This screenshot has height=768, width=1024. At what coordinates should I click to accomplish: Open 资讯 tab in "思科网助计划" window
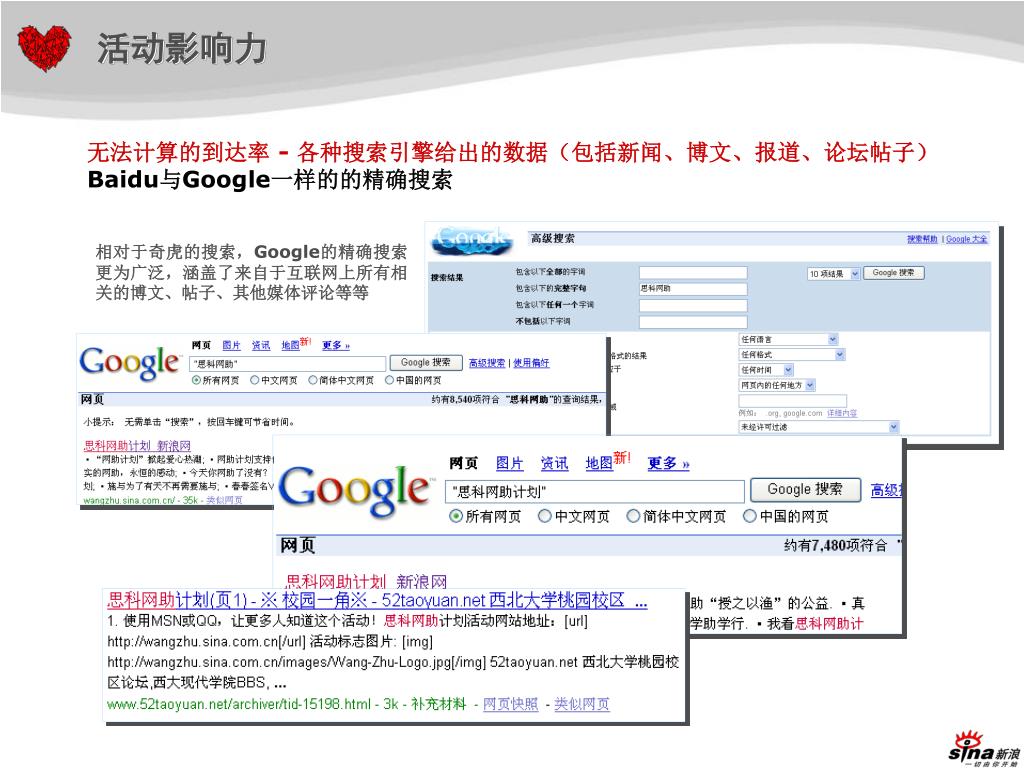pos(554,464)
